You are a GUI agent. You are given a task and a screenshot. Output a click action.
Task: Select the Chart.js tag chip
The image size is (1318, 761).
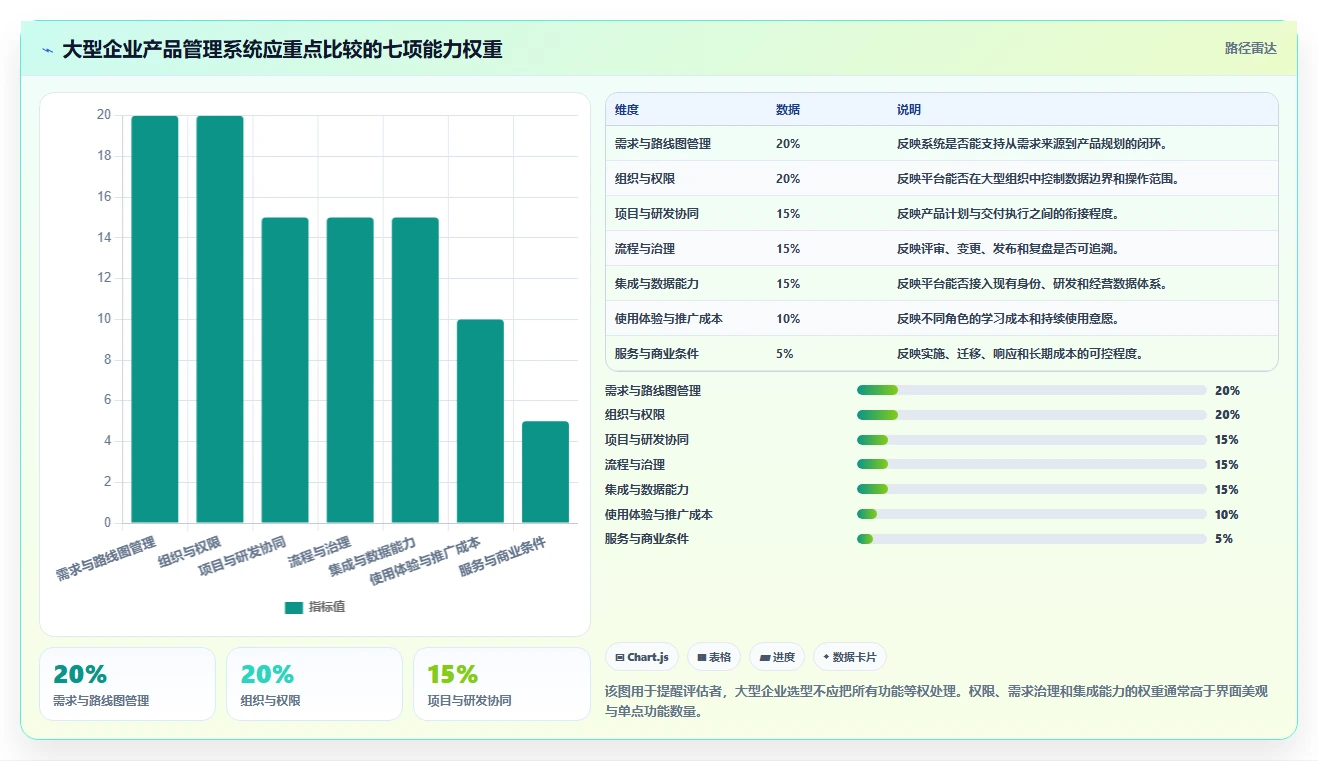click(x=642, y=657)
